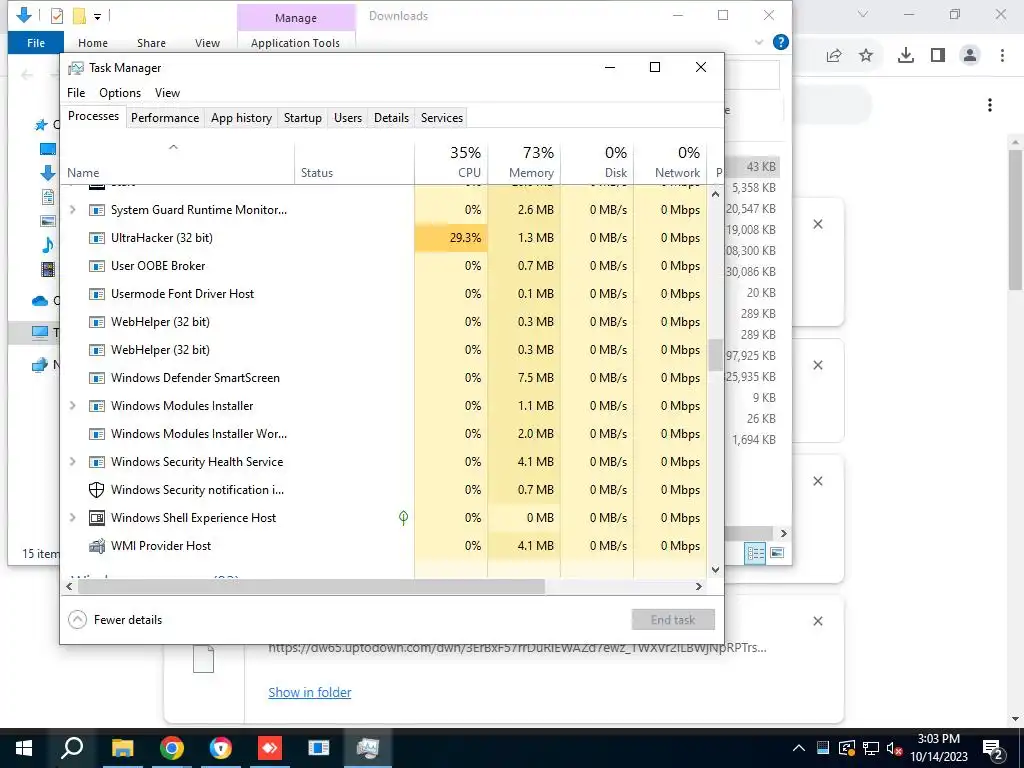Screen dimensions: 1024x768
Task: Open File Explorer from taskbar
Action: tap(122, 748)
